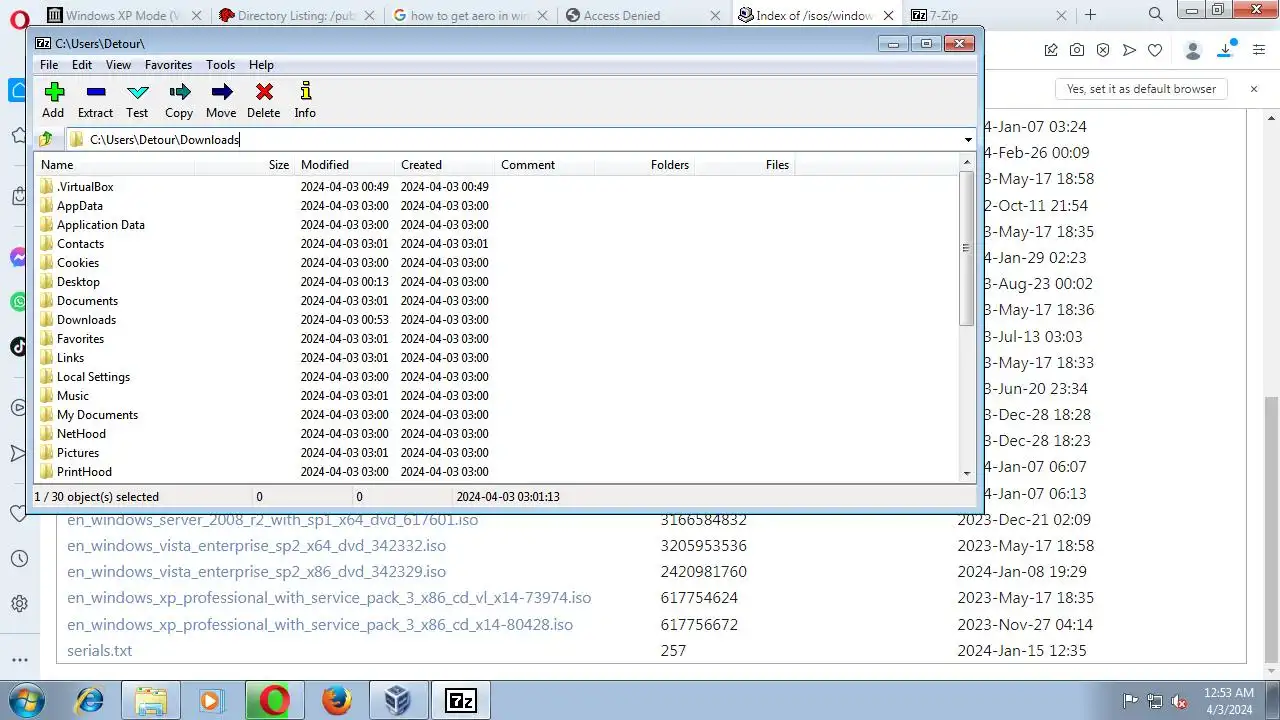This screenshot has height=720, width=1280.
Task: Click the up-one-level folder icon
Action: [46, 139]
